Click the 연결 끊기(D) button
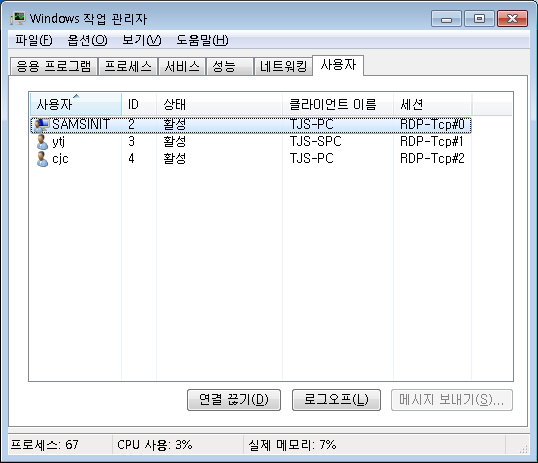The image size is (538, 463). point(234,400)
